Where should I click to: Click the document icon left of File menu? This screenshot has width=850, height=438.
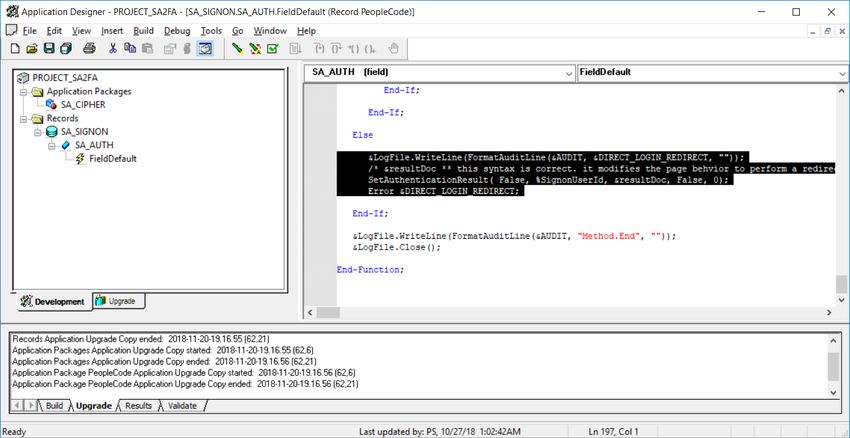coord(11,30)
